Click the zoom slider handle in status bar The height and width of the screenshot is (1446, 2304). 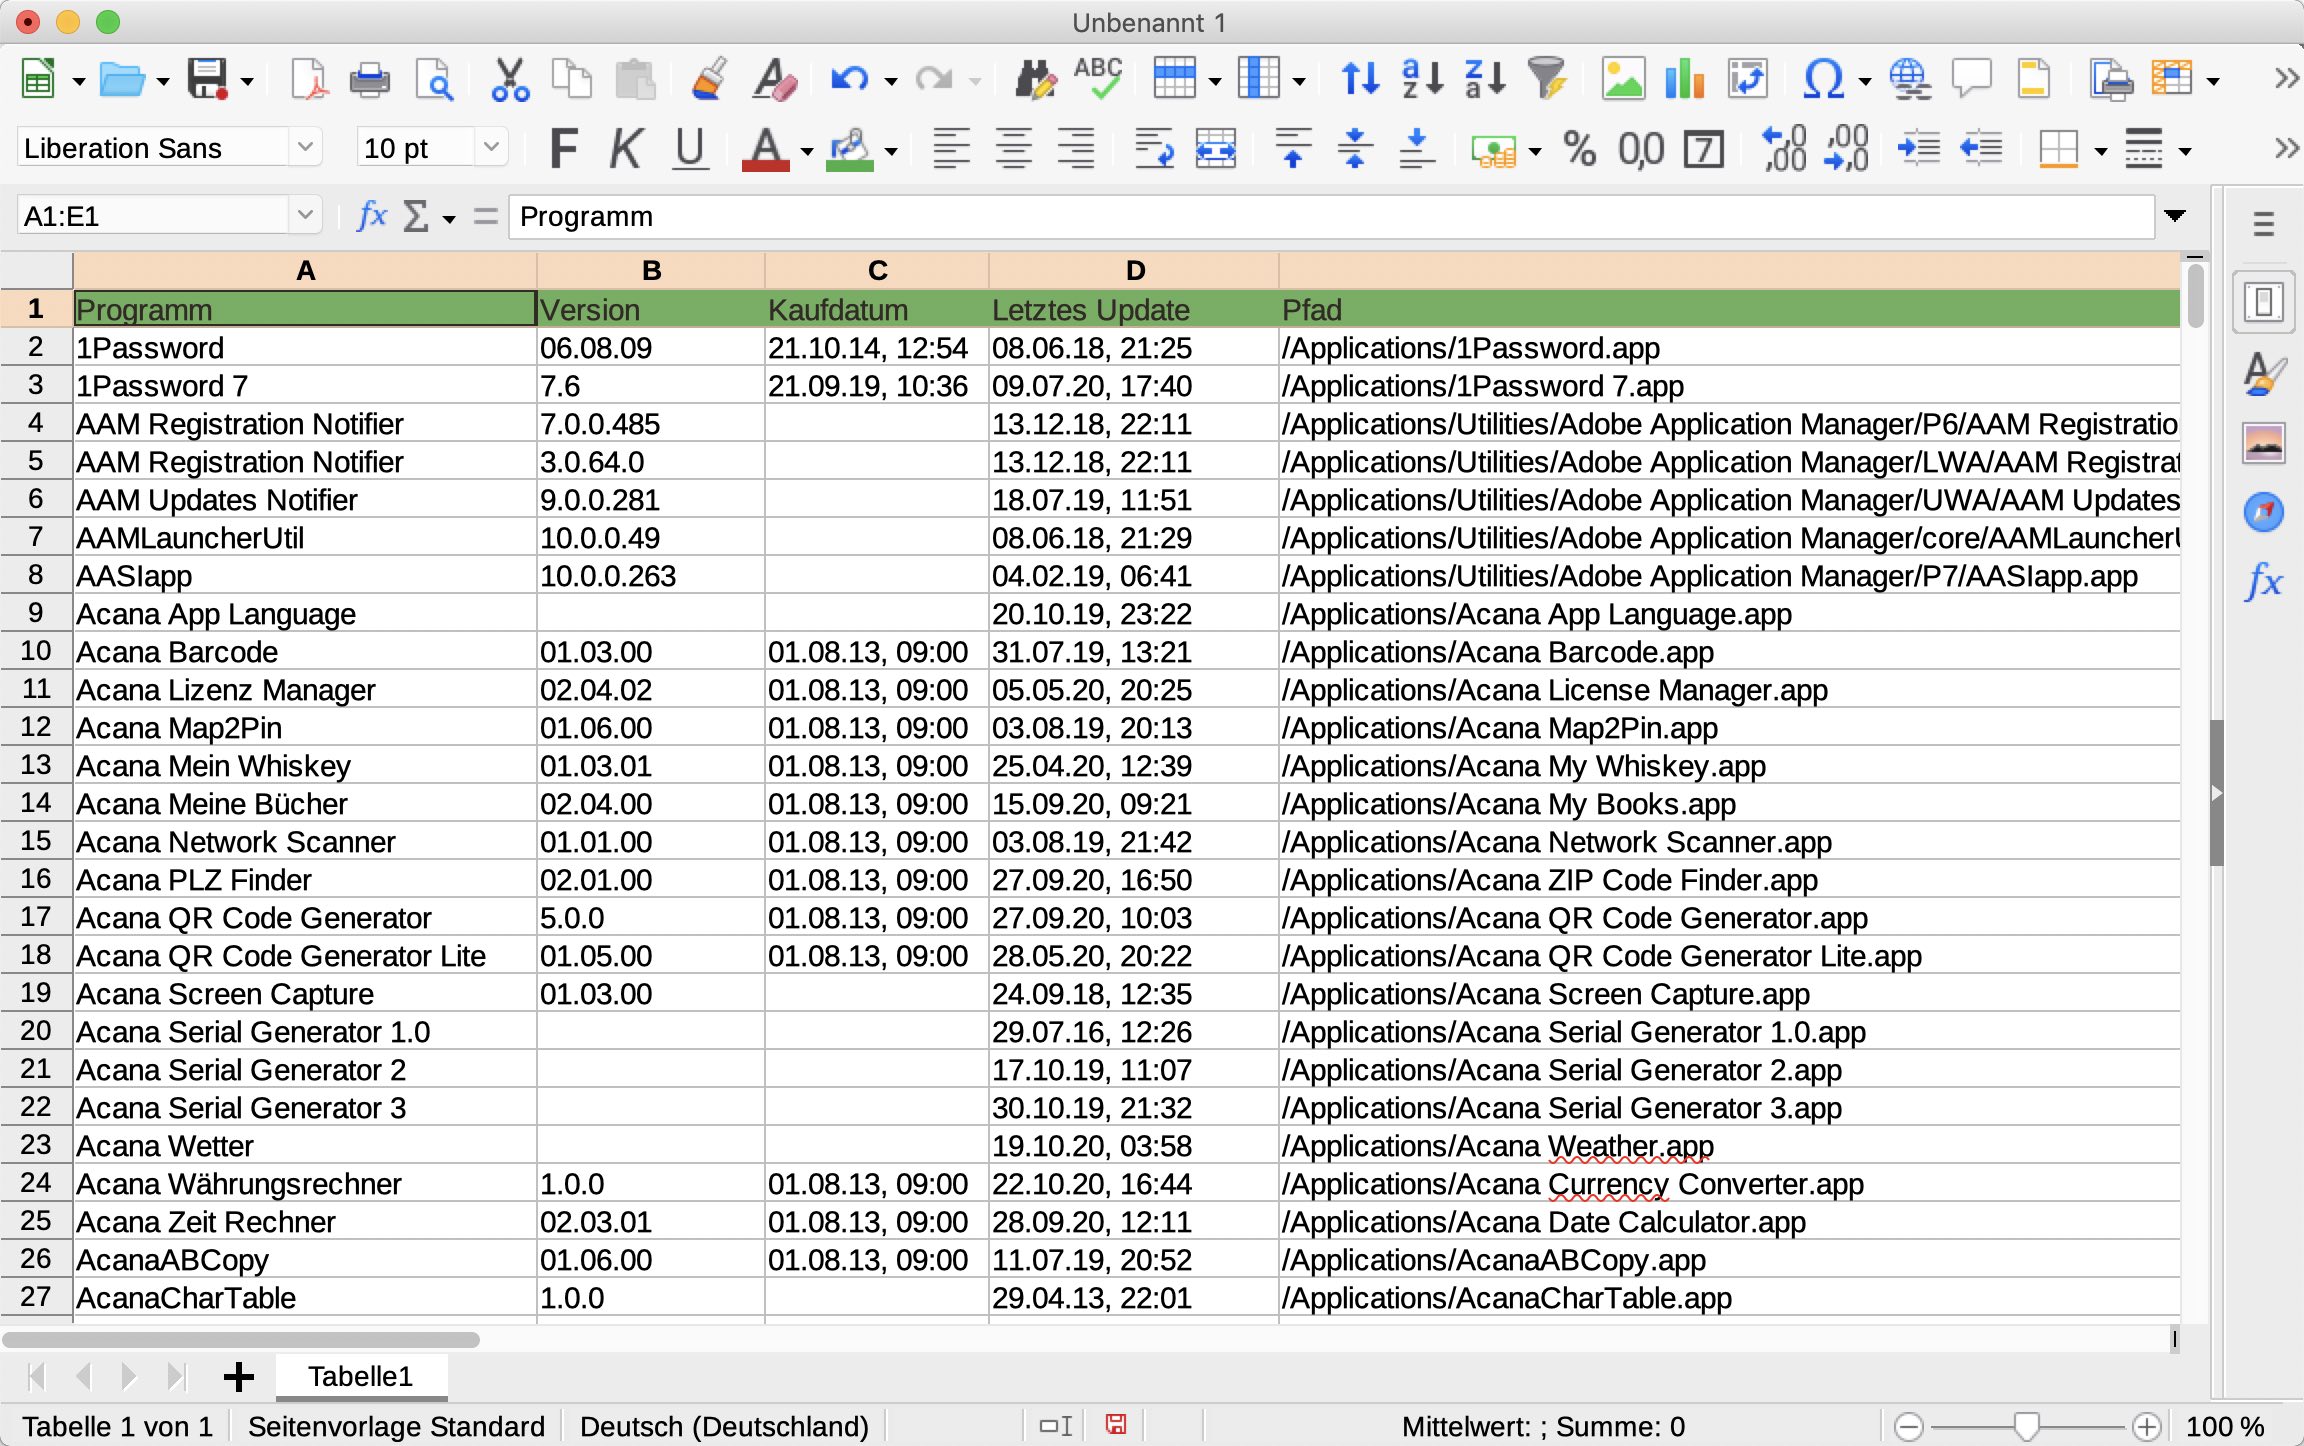pyautogui.click(x=2026, y=1426)
